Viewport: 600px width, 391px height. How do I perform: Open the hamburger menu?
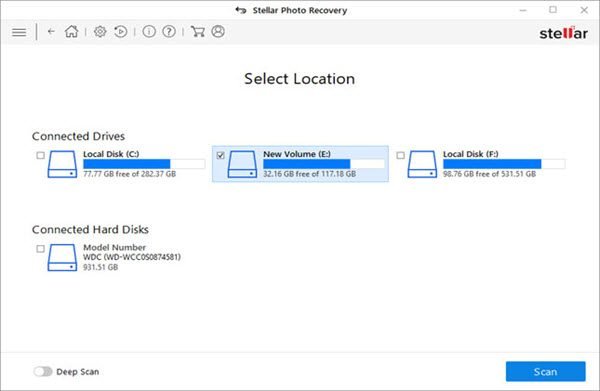pyautogui.click(x=19, y=32)
